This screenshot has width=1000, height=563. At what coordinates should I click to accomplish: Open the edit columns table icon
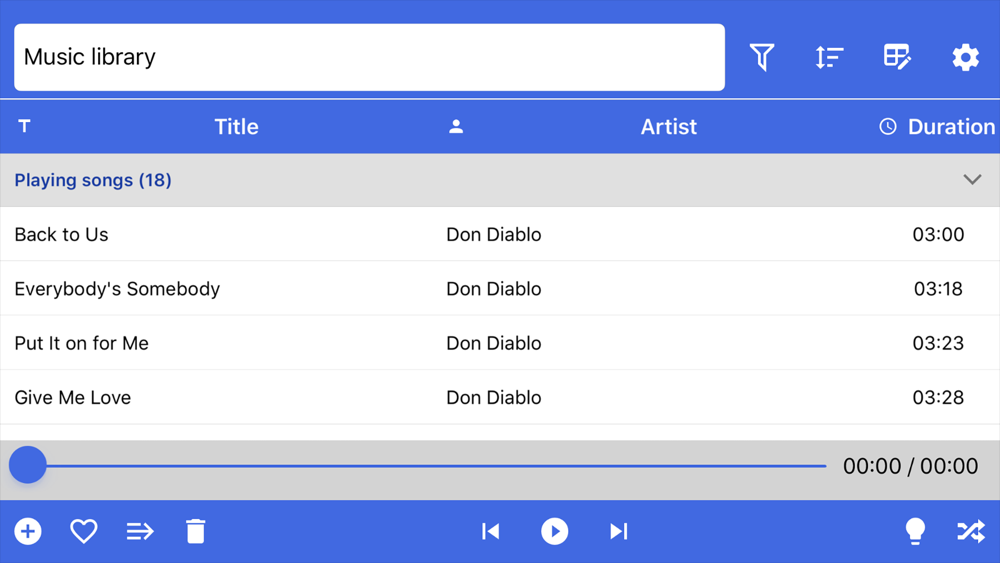point(897,57)
